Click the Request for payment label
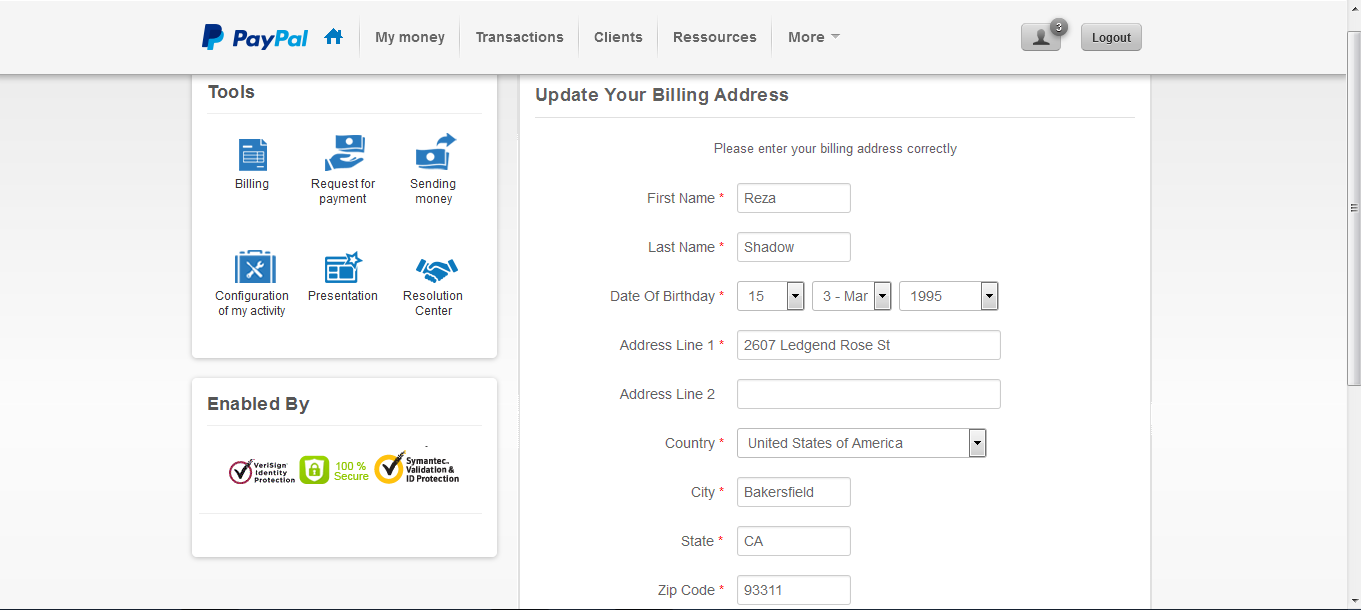 [x=343, y=191]
